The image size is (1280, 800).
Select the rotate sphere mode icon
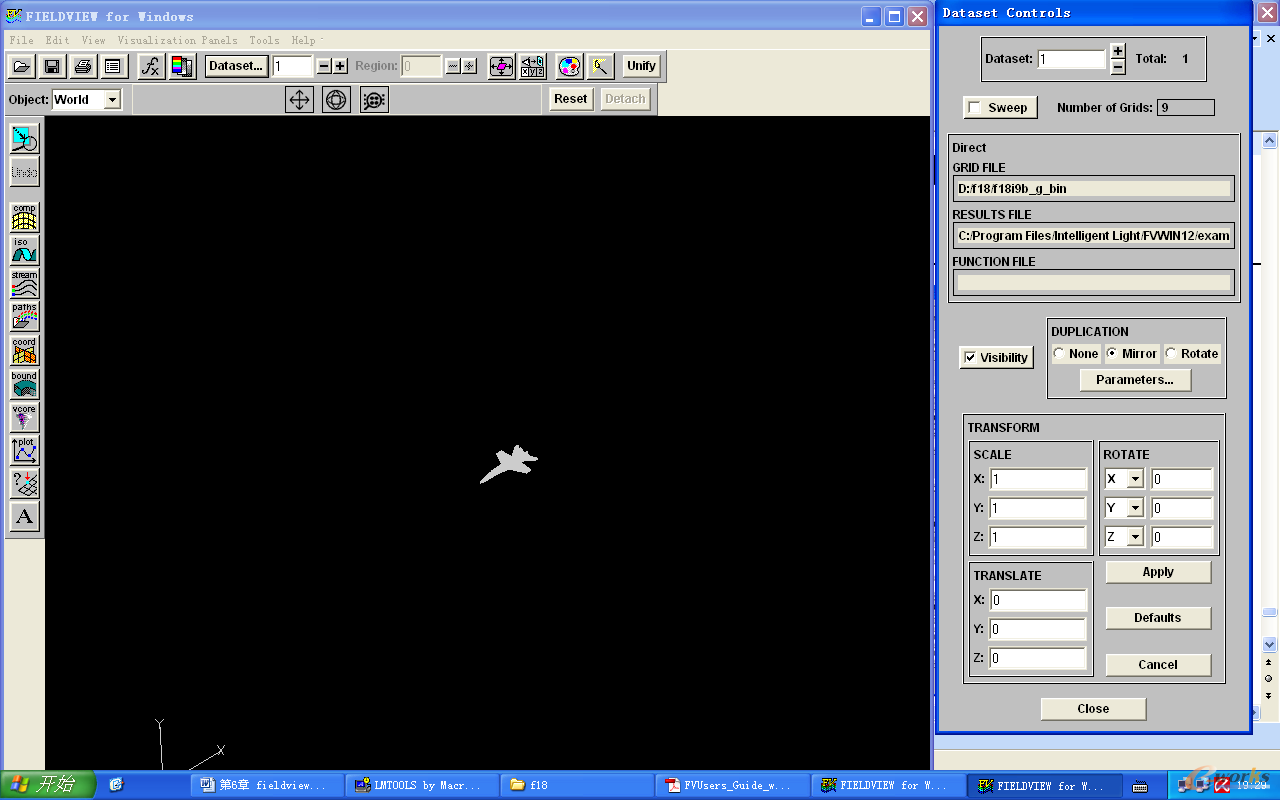pos(336,99)
